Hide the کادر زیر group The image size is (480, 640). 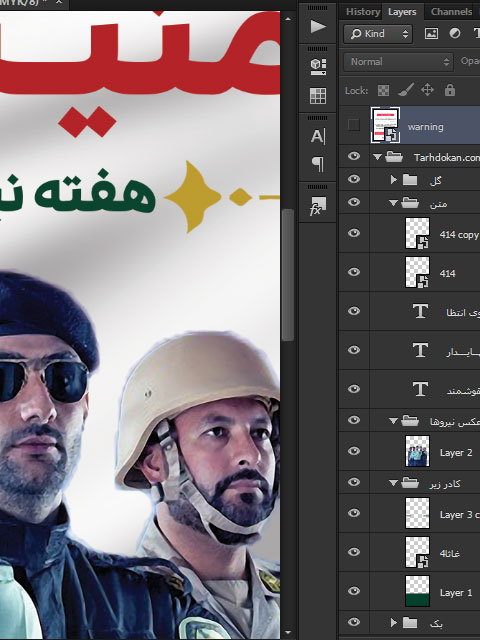tap(354, 482)
